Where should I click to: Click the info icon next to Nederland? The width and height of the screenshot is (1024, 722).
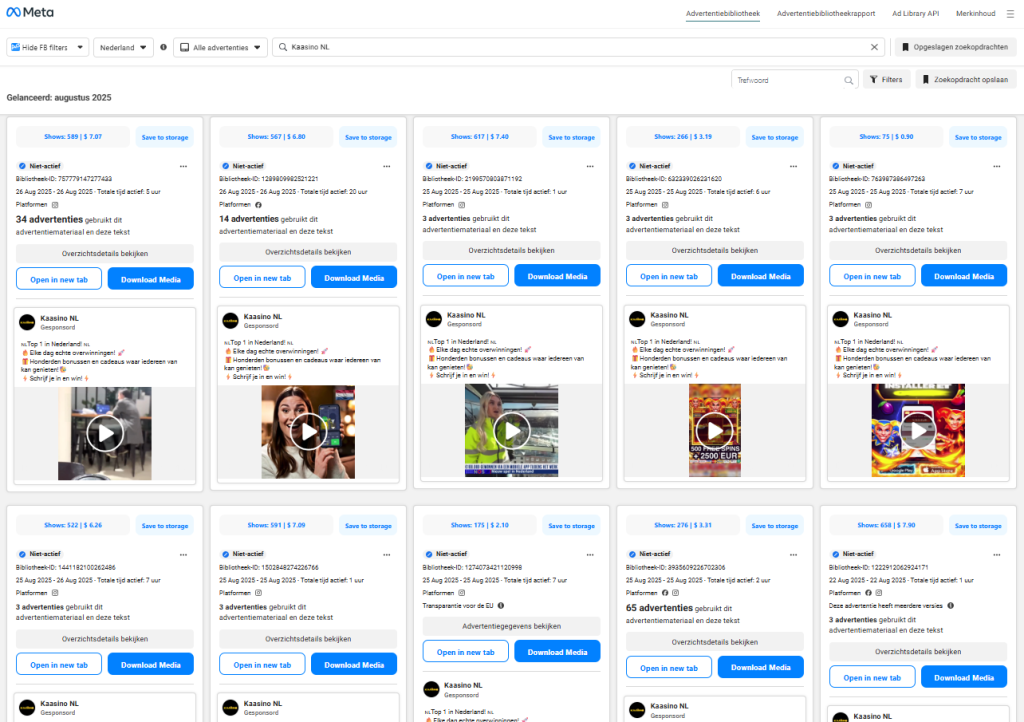point(163,47)
